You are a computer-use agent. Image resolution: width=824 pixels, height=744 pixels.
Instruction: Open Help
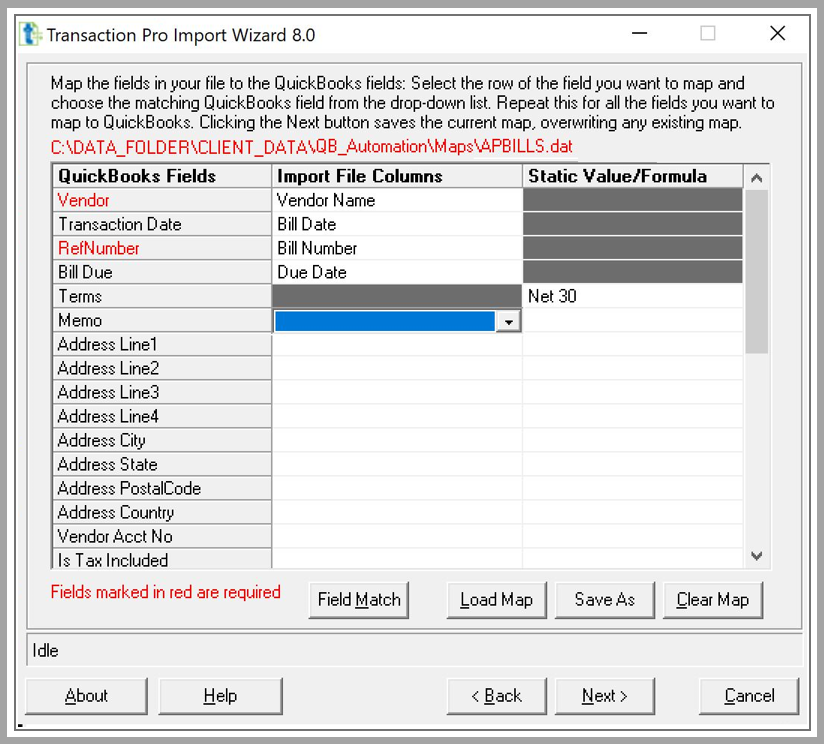pos(220,696)
